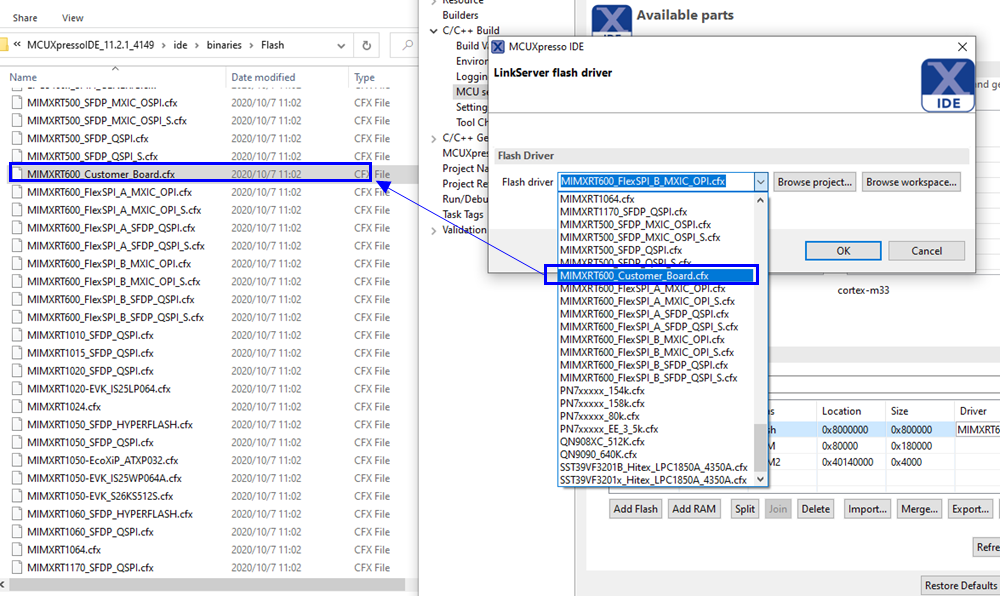Select Task Tags in the properties tree

point(463,215)
